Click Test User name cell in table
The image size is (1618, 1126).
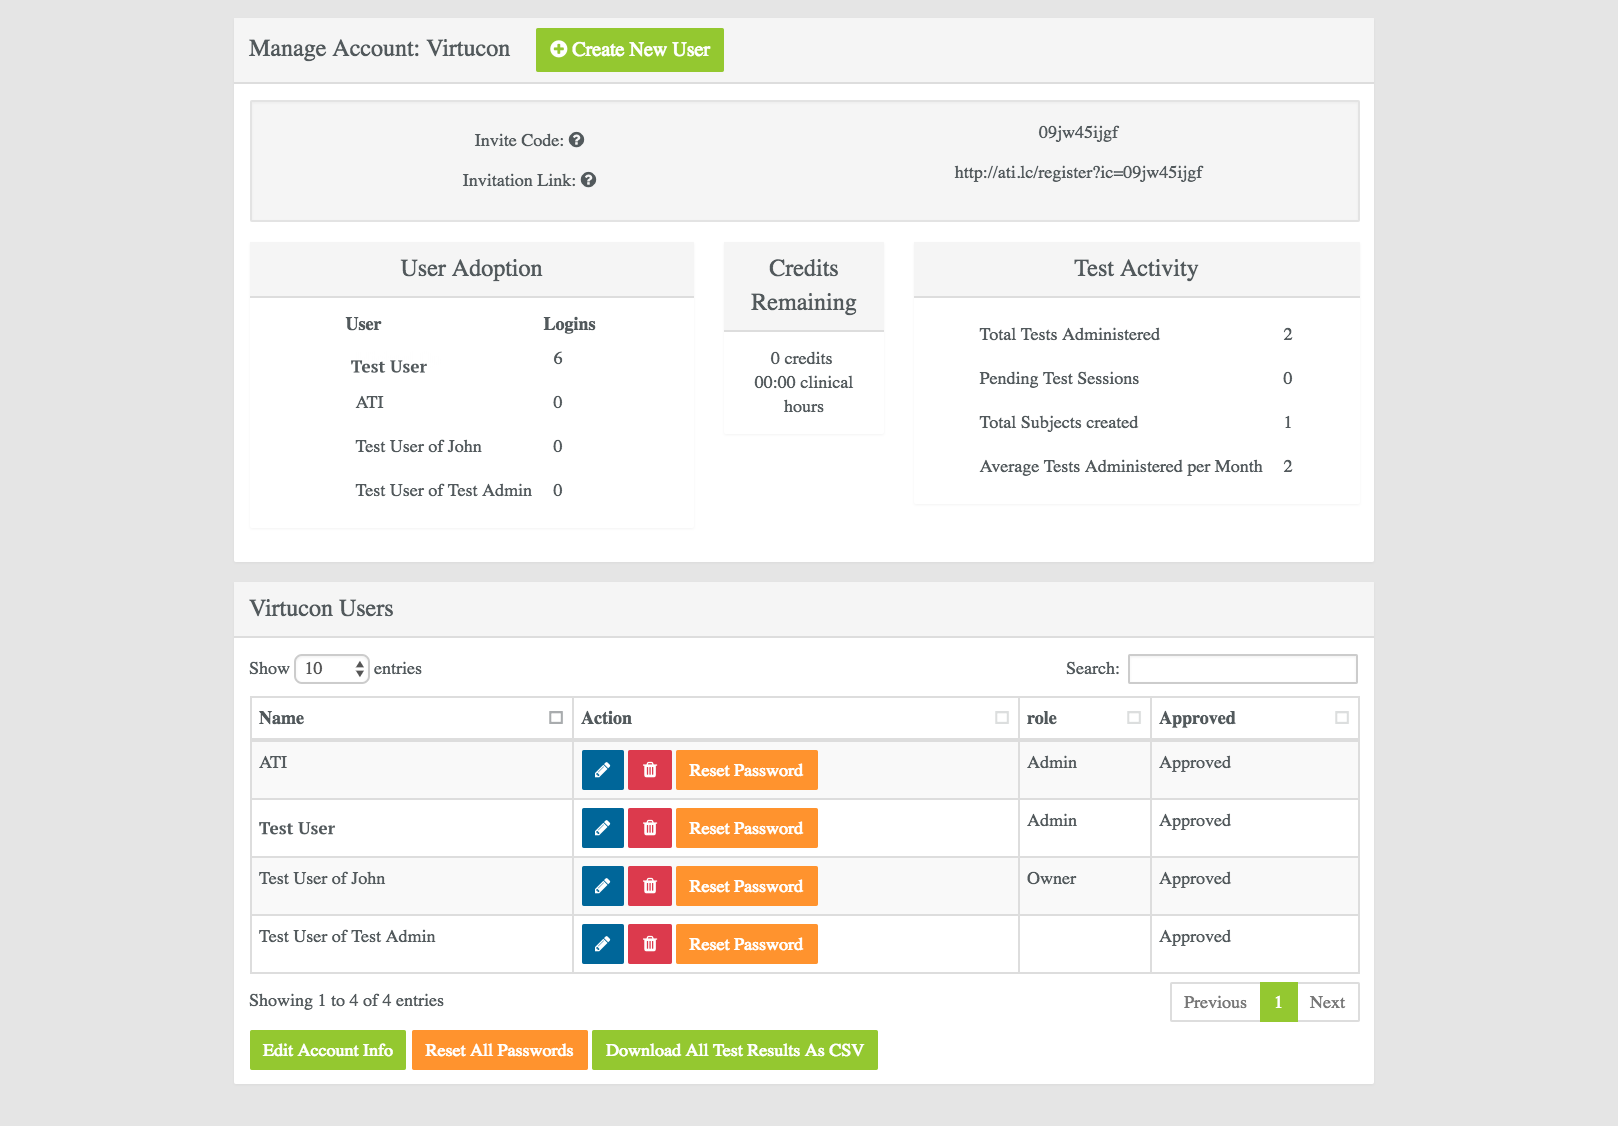(x=411, y=828)
